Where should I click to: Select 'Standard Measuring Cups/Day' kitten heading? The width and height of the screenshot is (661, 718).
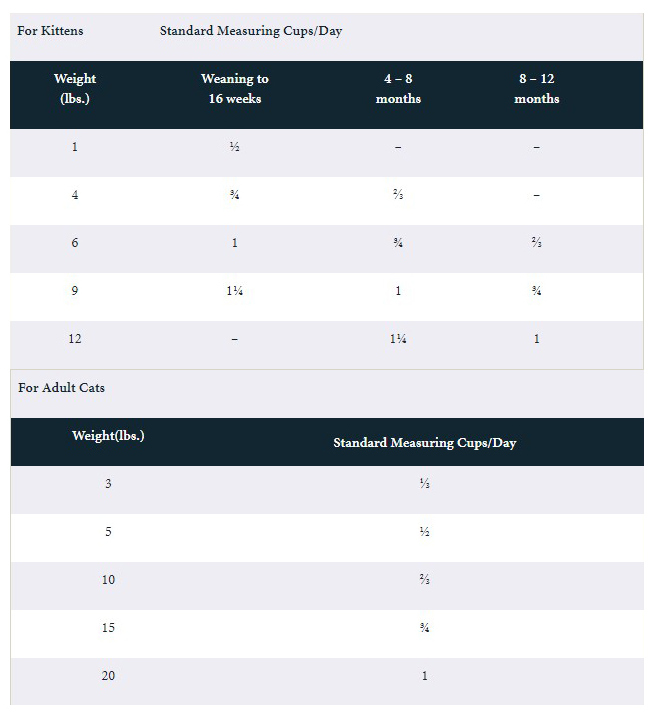pyautogui.click(x=251, y=31)
